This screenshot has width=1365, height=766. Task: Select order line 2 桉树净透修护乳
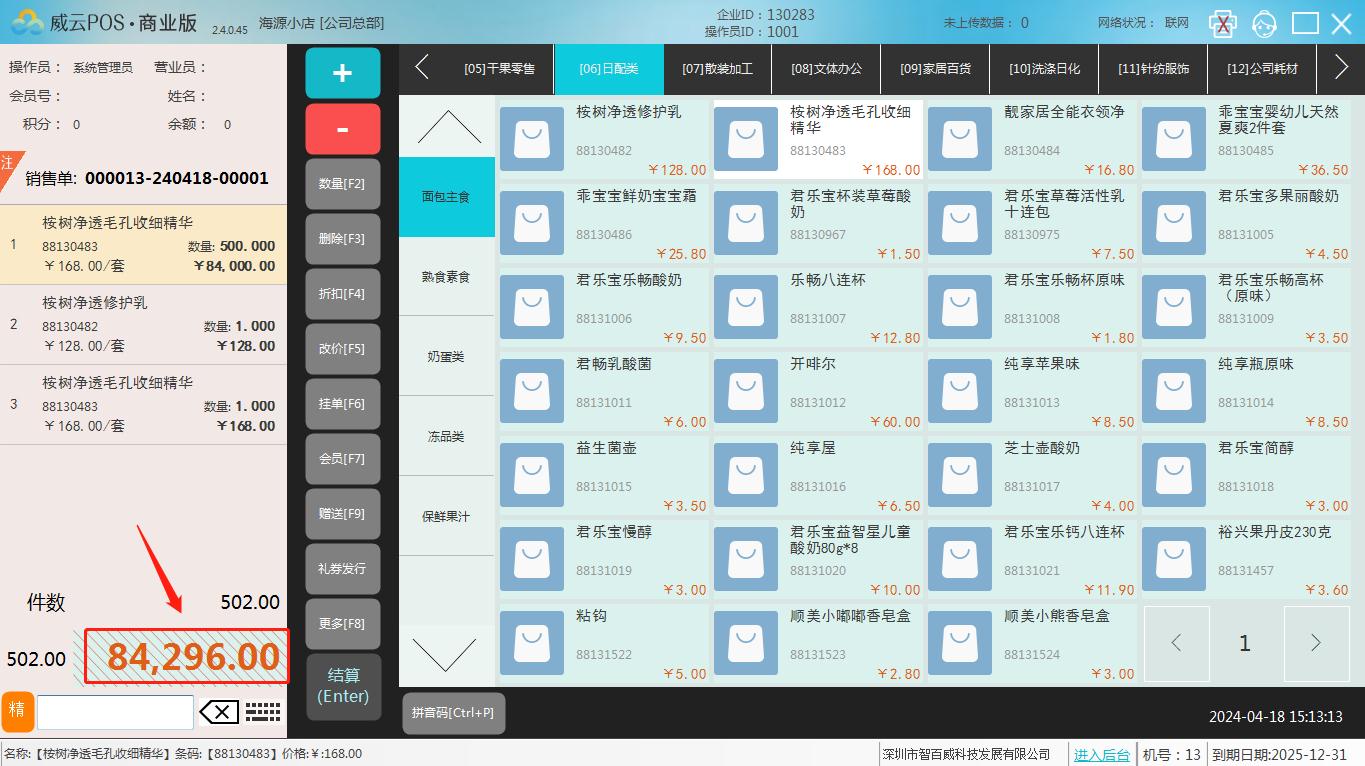click(x=143, y=325)
